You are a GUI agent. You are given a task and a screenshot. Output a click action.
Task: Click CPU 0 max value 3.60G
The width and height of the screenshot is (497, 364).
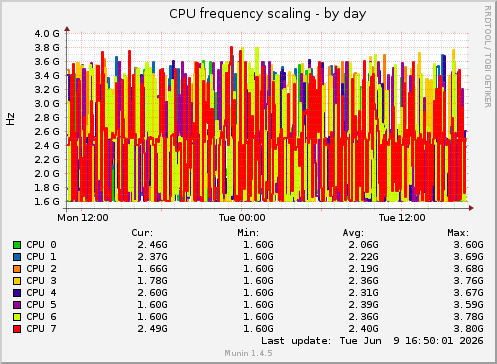pos(468,245)
